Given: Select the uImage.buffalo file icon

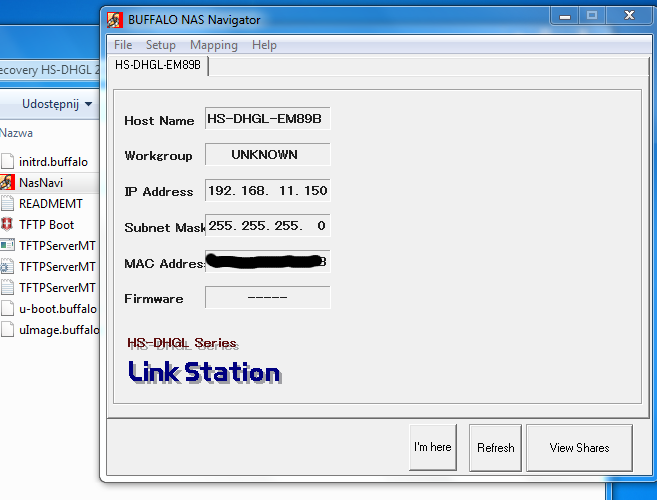Looking at the screenshot, I should coord(8,330).
